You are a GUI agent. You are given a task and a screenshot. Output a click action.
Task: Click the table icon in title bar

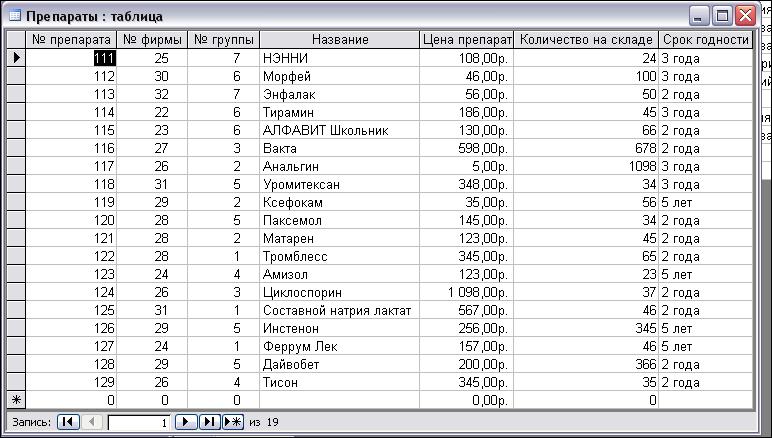pos(15,16)
